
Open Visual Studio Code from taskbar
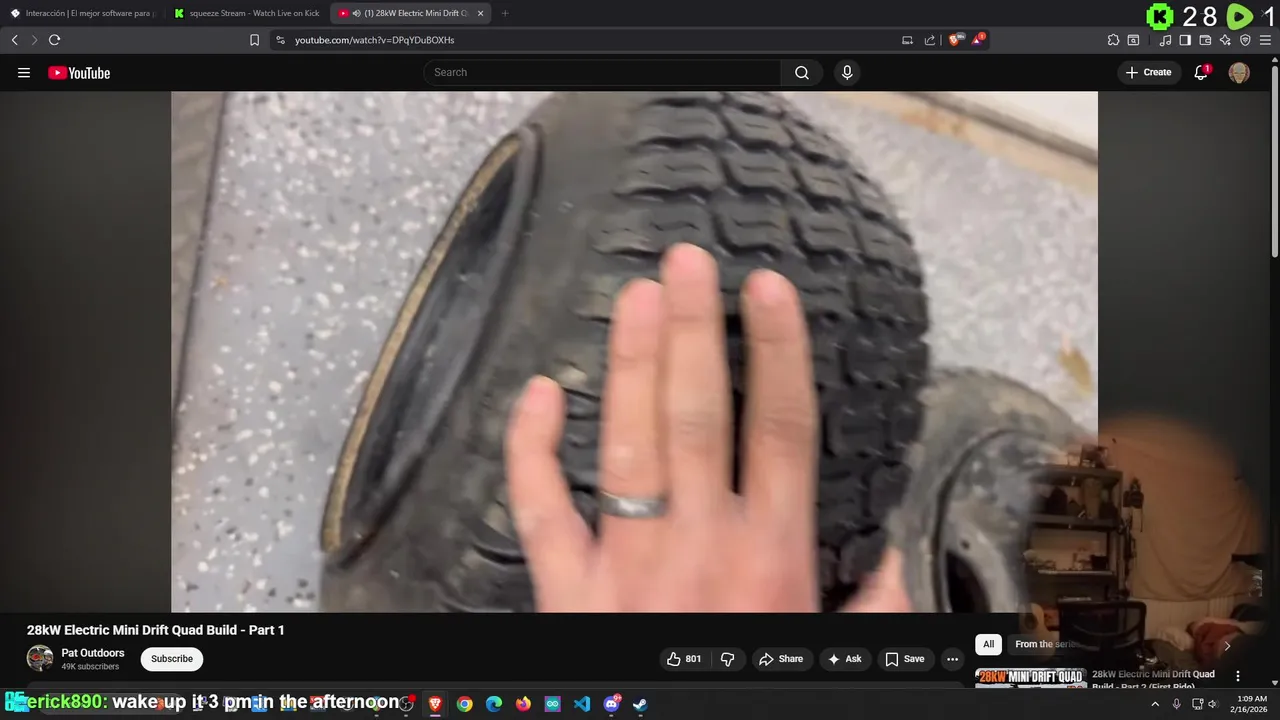(582, 704)
